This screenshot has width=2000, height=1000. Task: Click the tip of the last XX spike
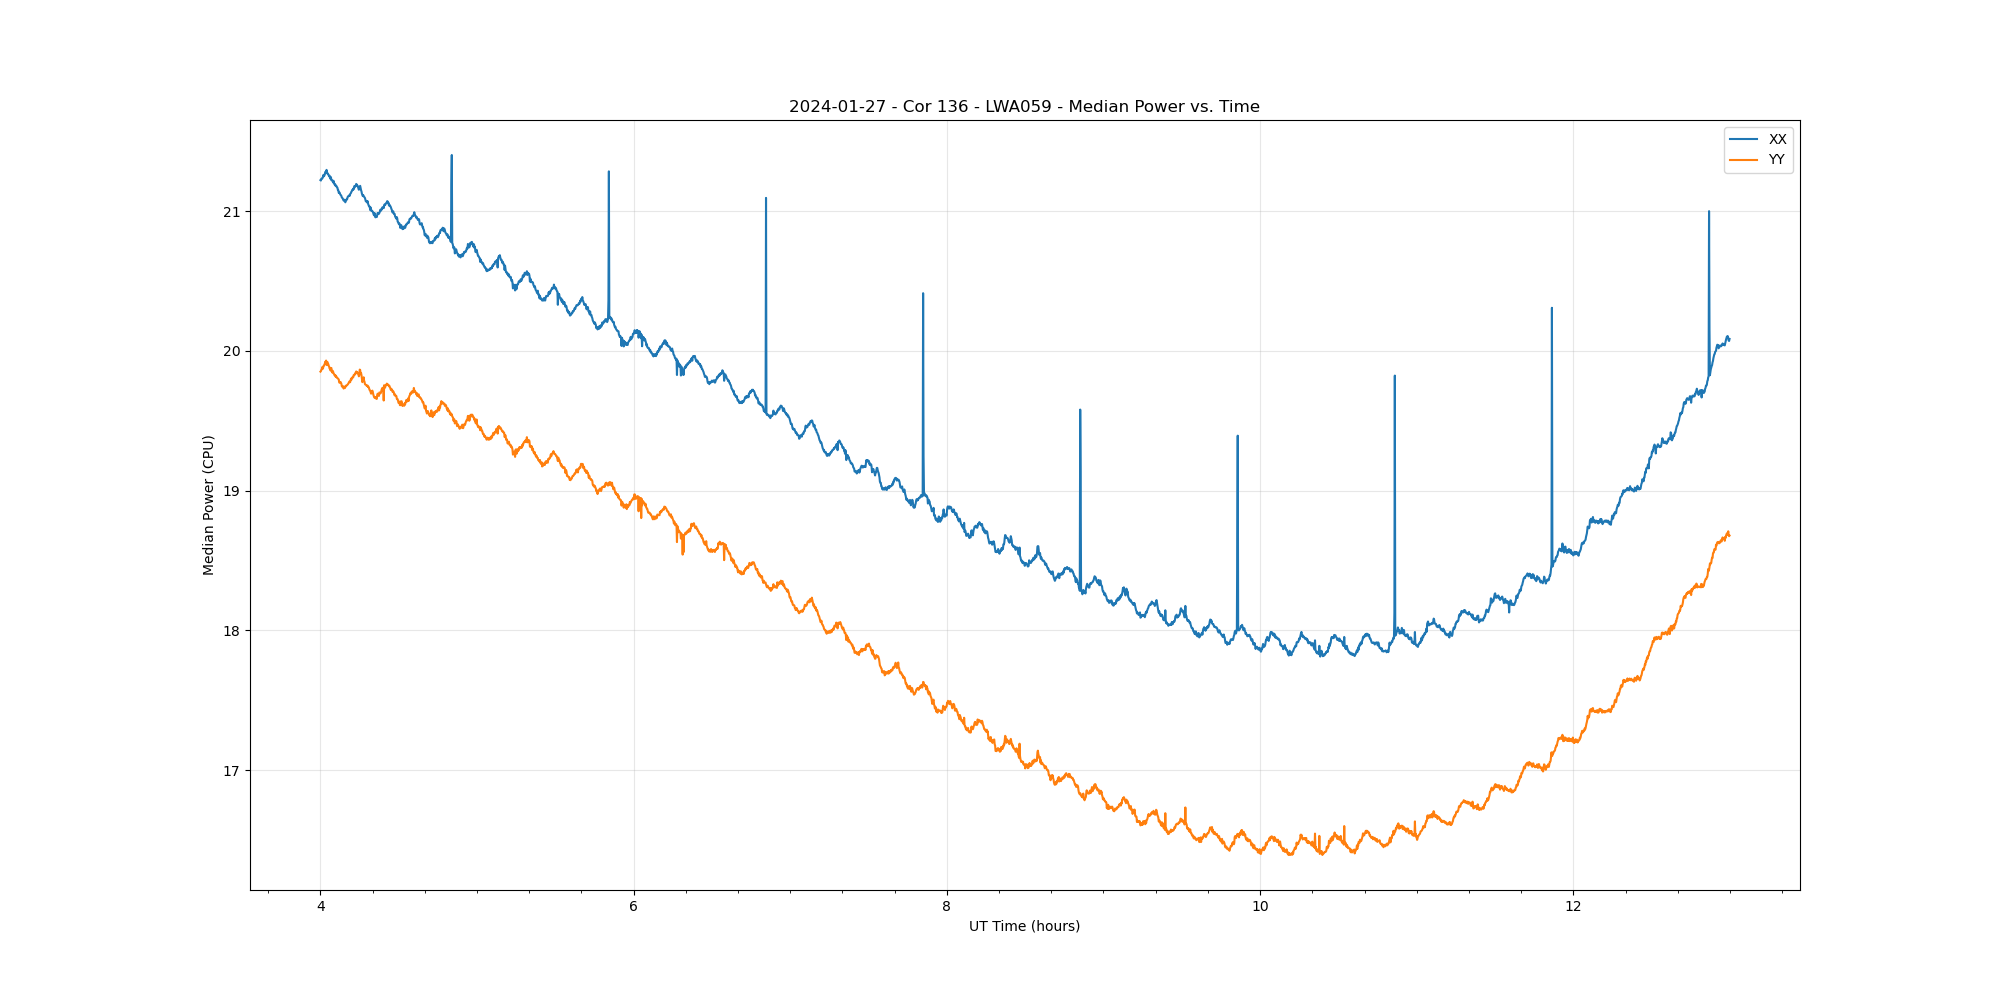(1709, 212)
